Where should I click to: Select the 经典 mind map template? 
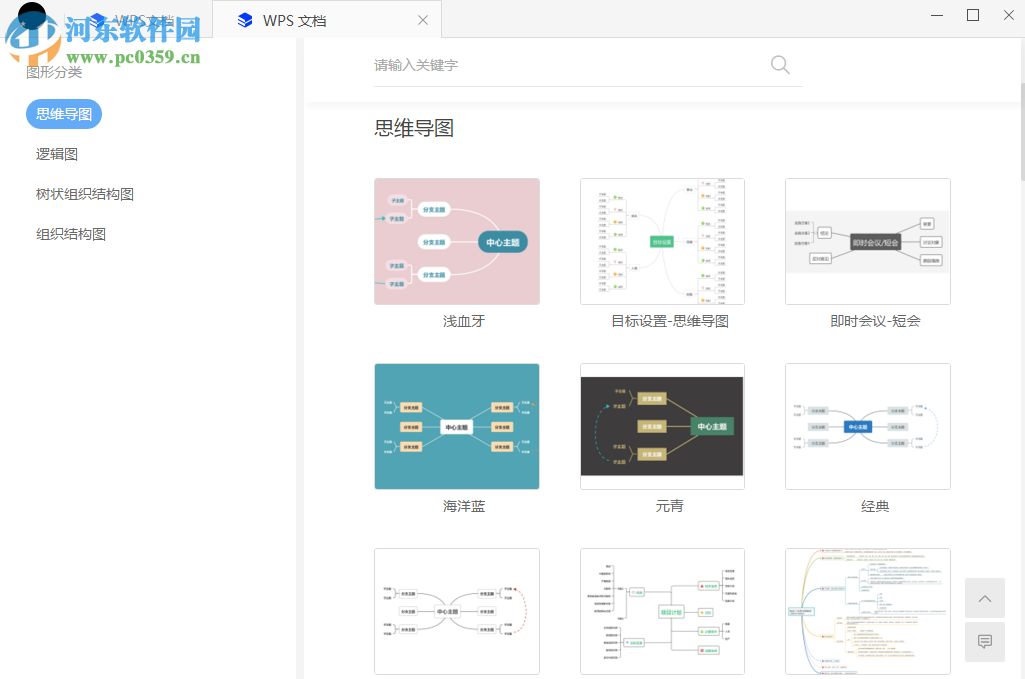point(867,427)
